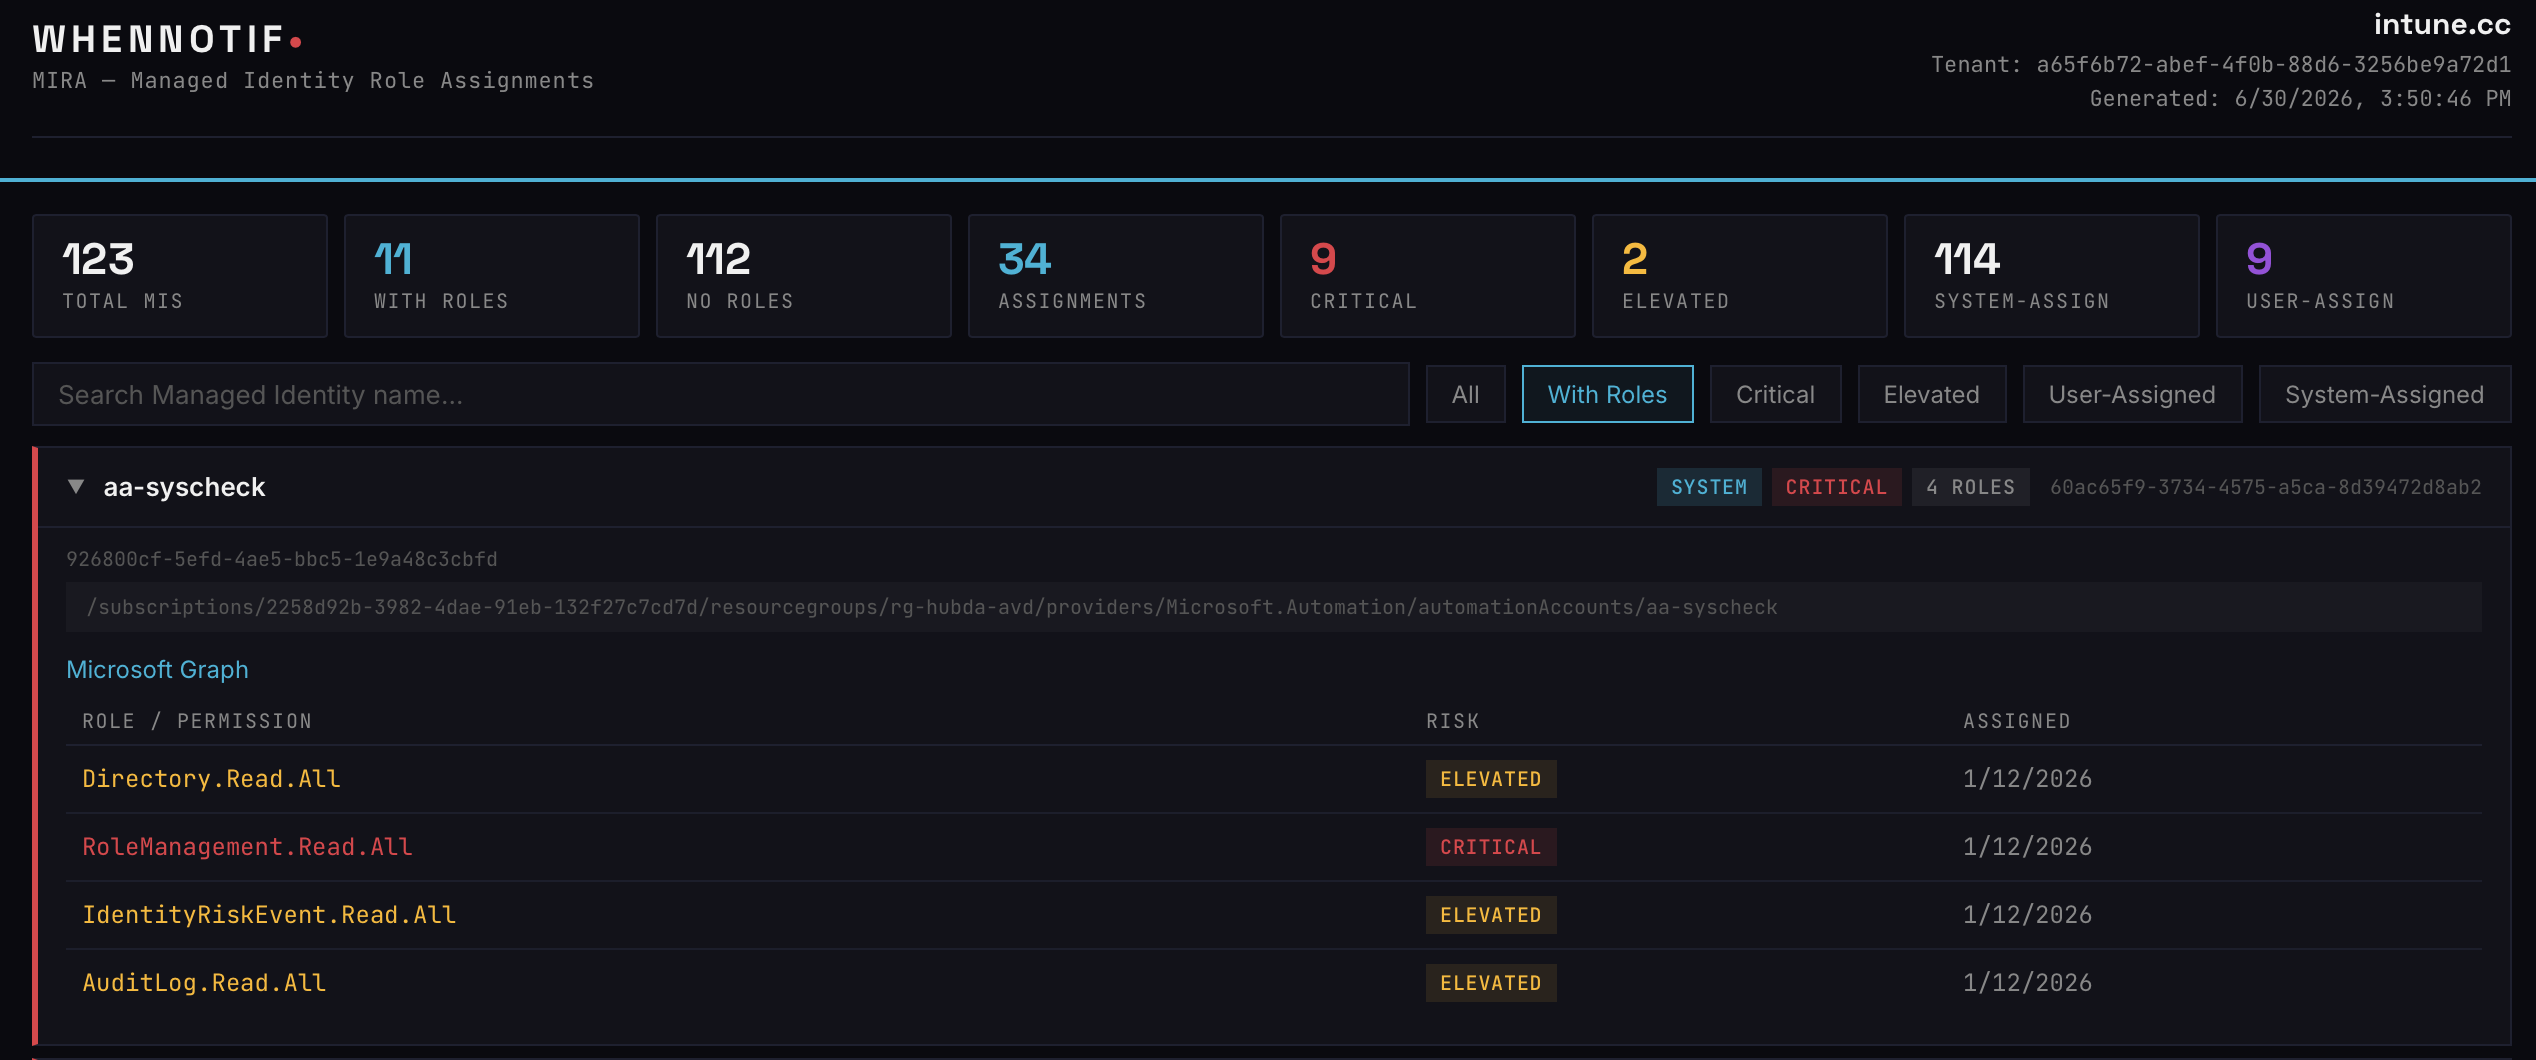
Task: Select the All filter
Action: pos(1465,394)
